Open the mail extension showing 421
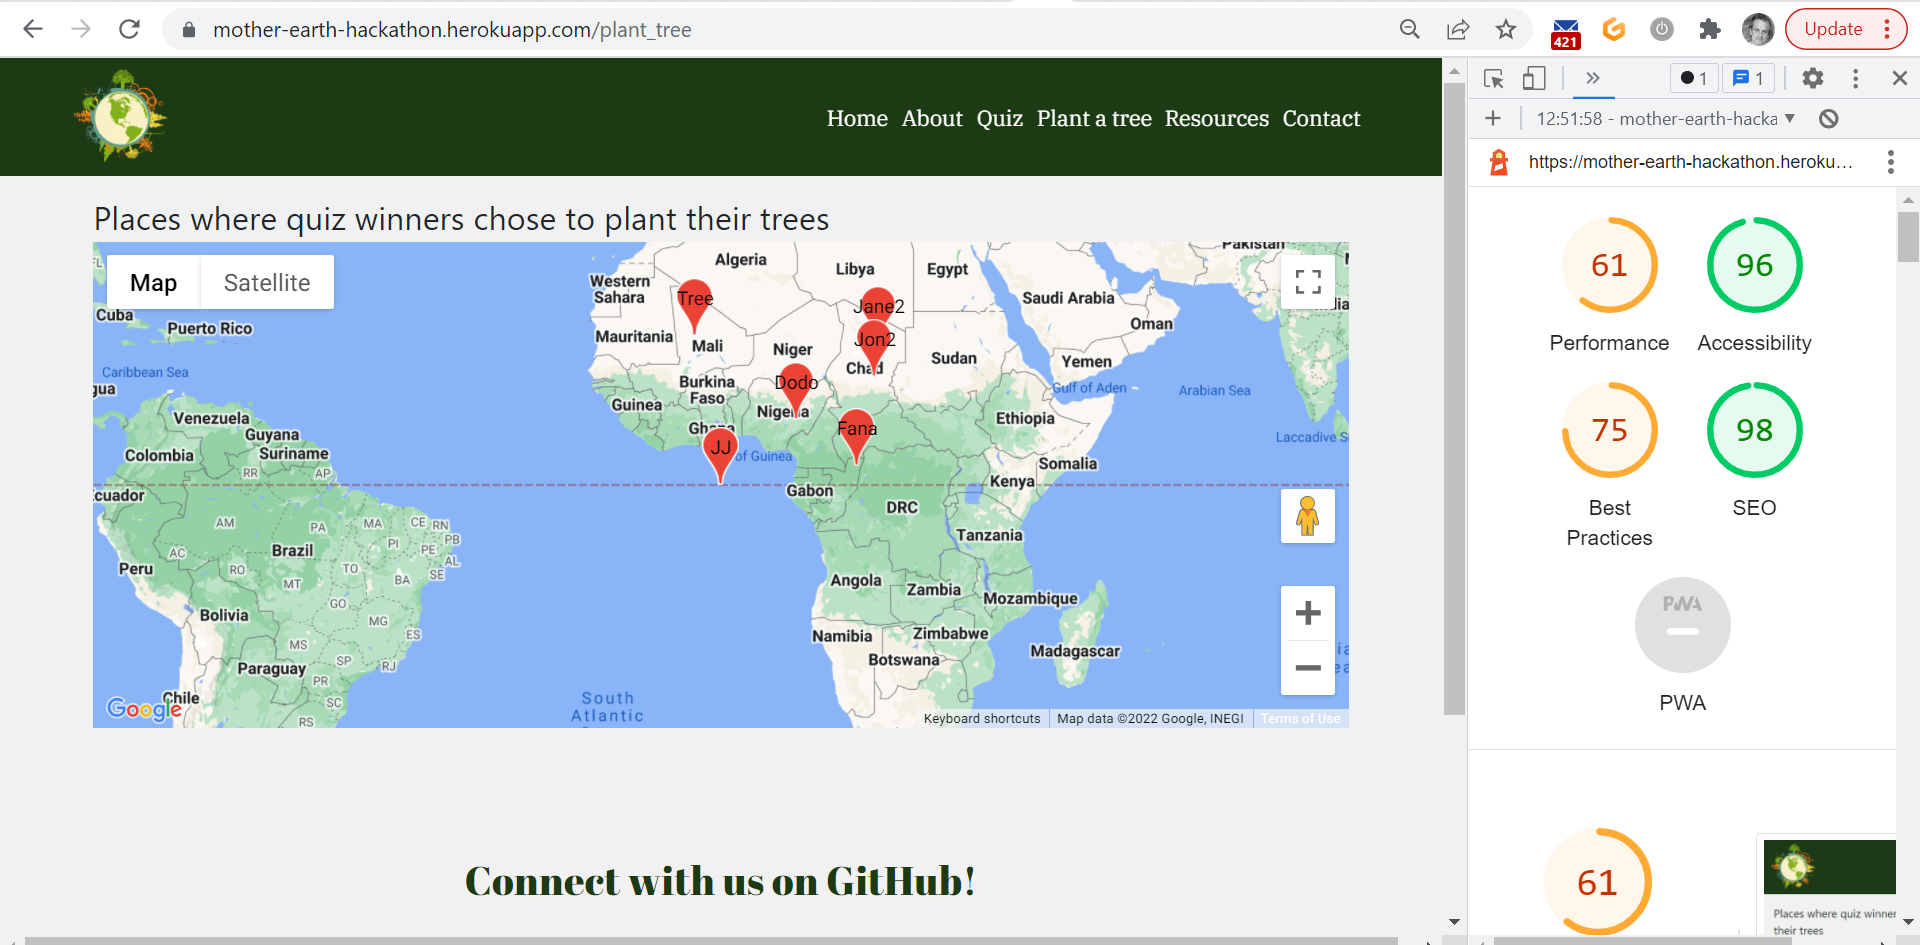Screen dimensions: 1920x945 pyautogui.click(x=1566, y=32)
